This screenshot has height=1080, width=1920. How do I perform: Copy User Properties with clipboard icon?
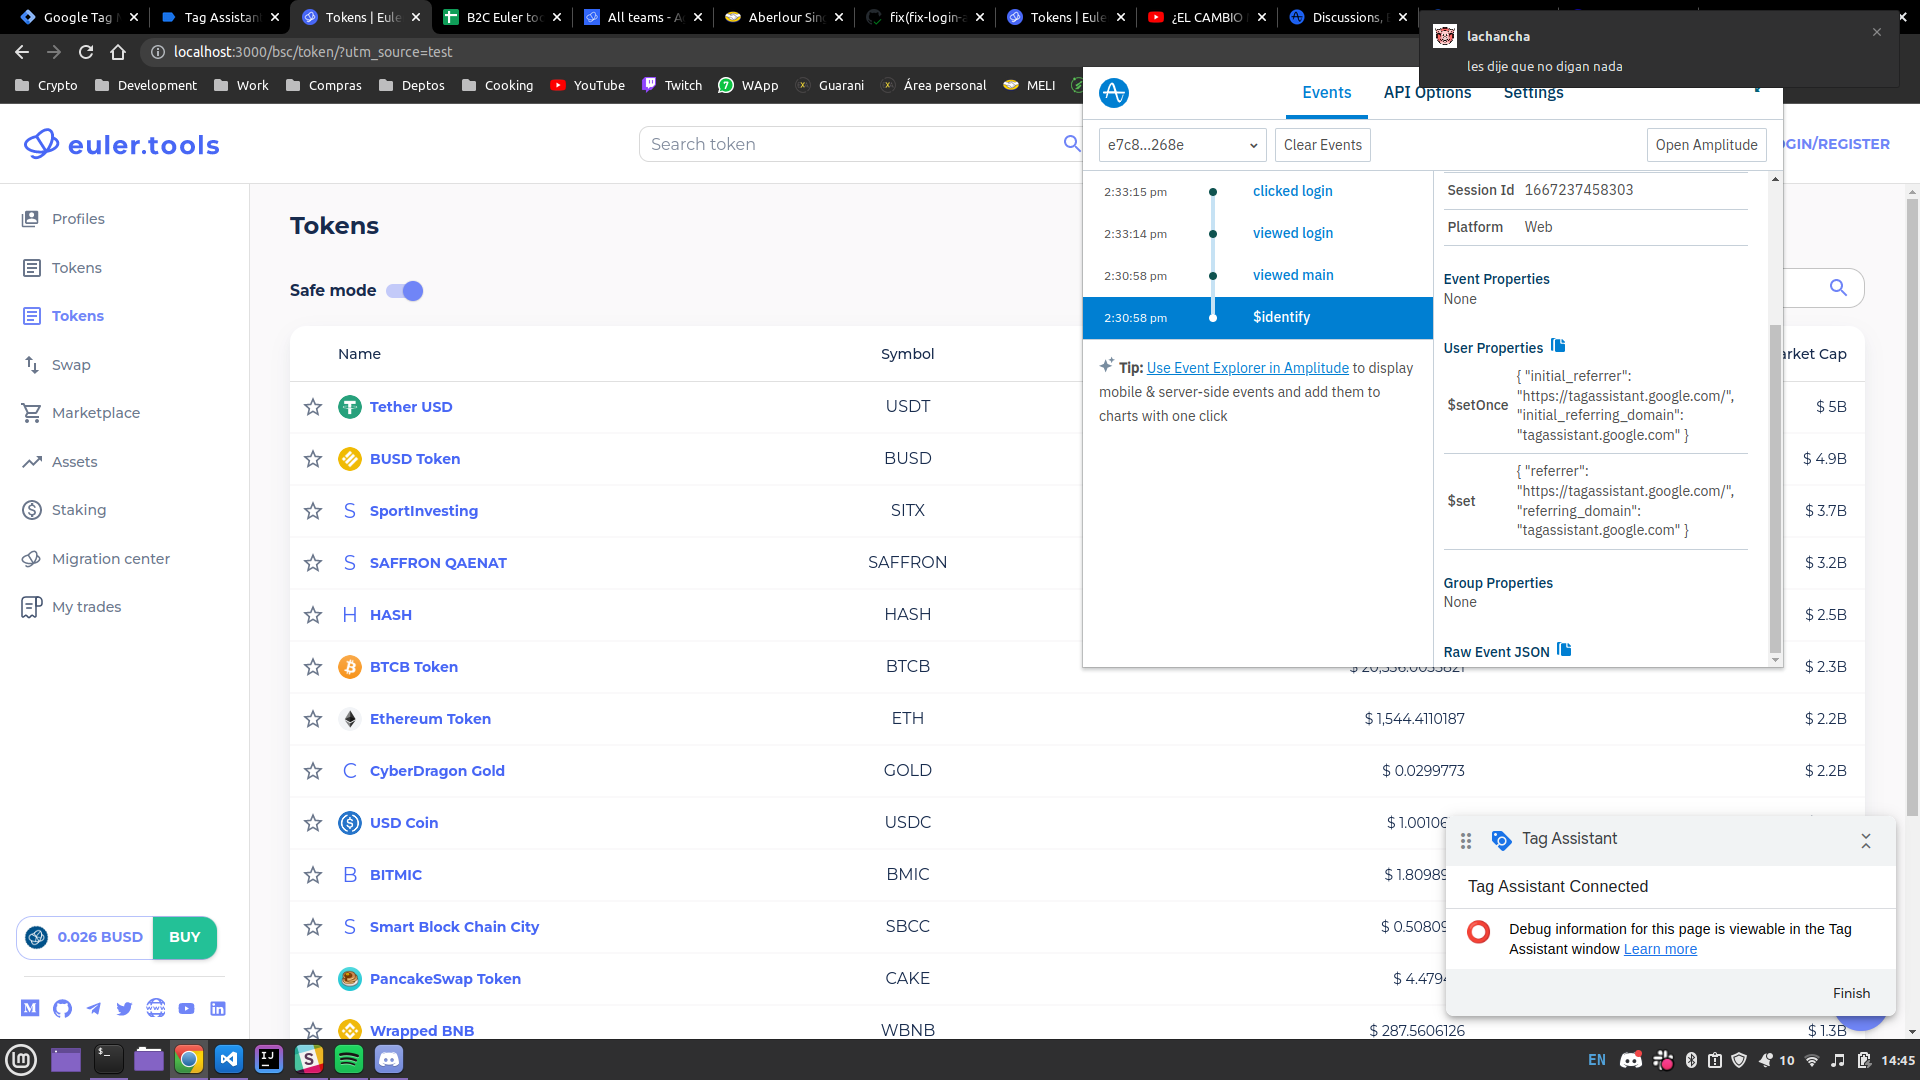coord(1558,346)
